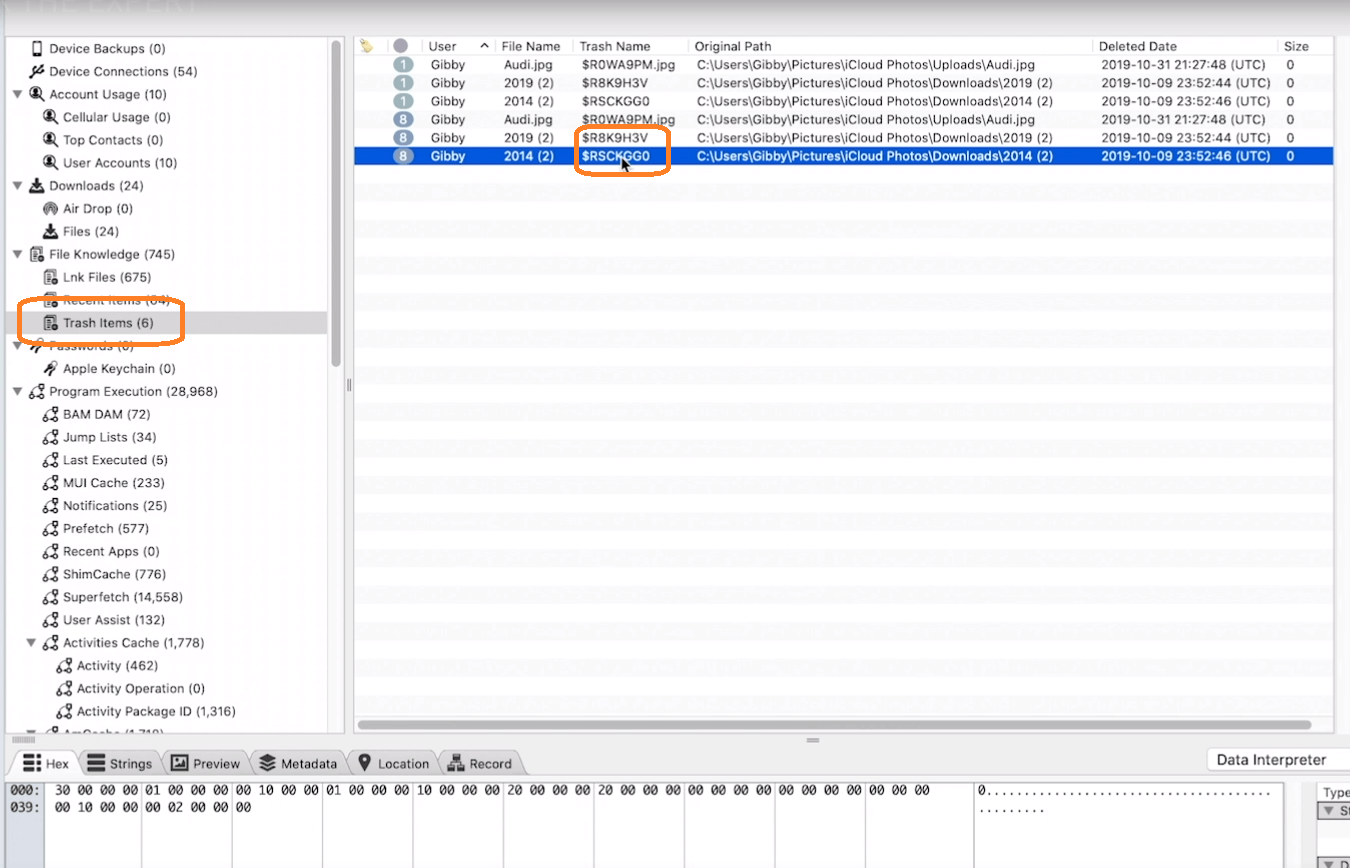Select the Apple Keychain key icon
The width and height of the screenshot is (1350, 868).
point(48,368)
